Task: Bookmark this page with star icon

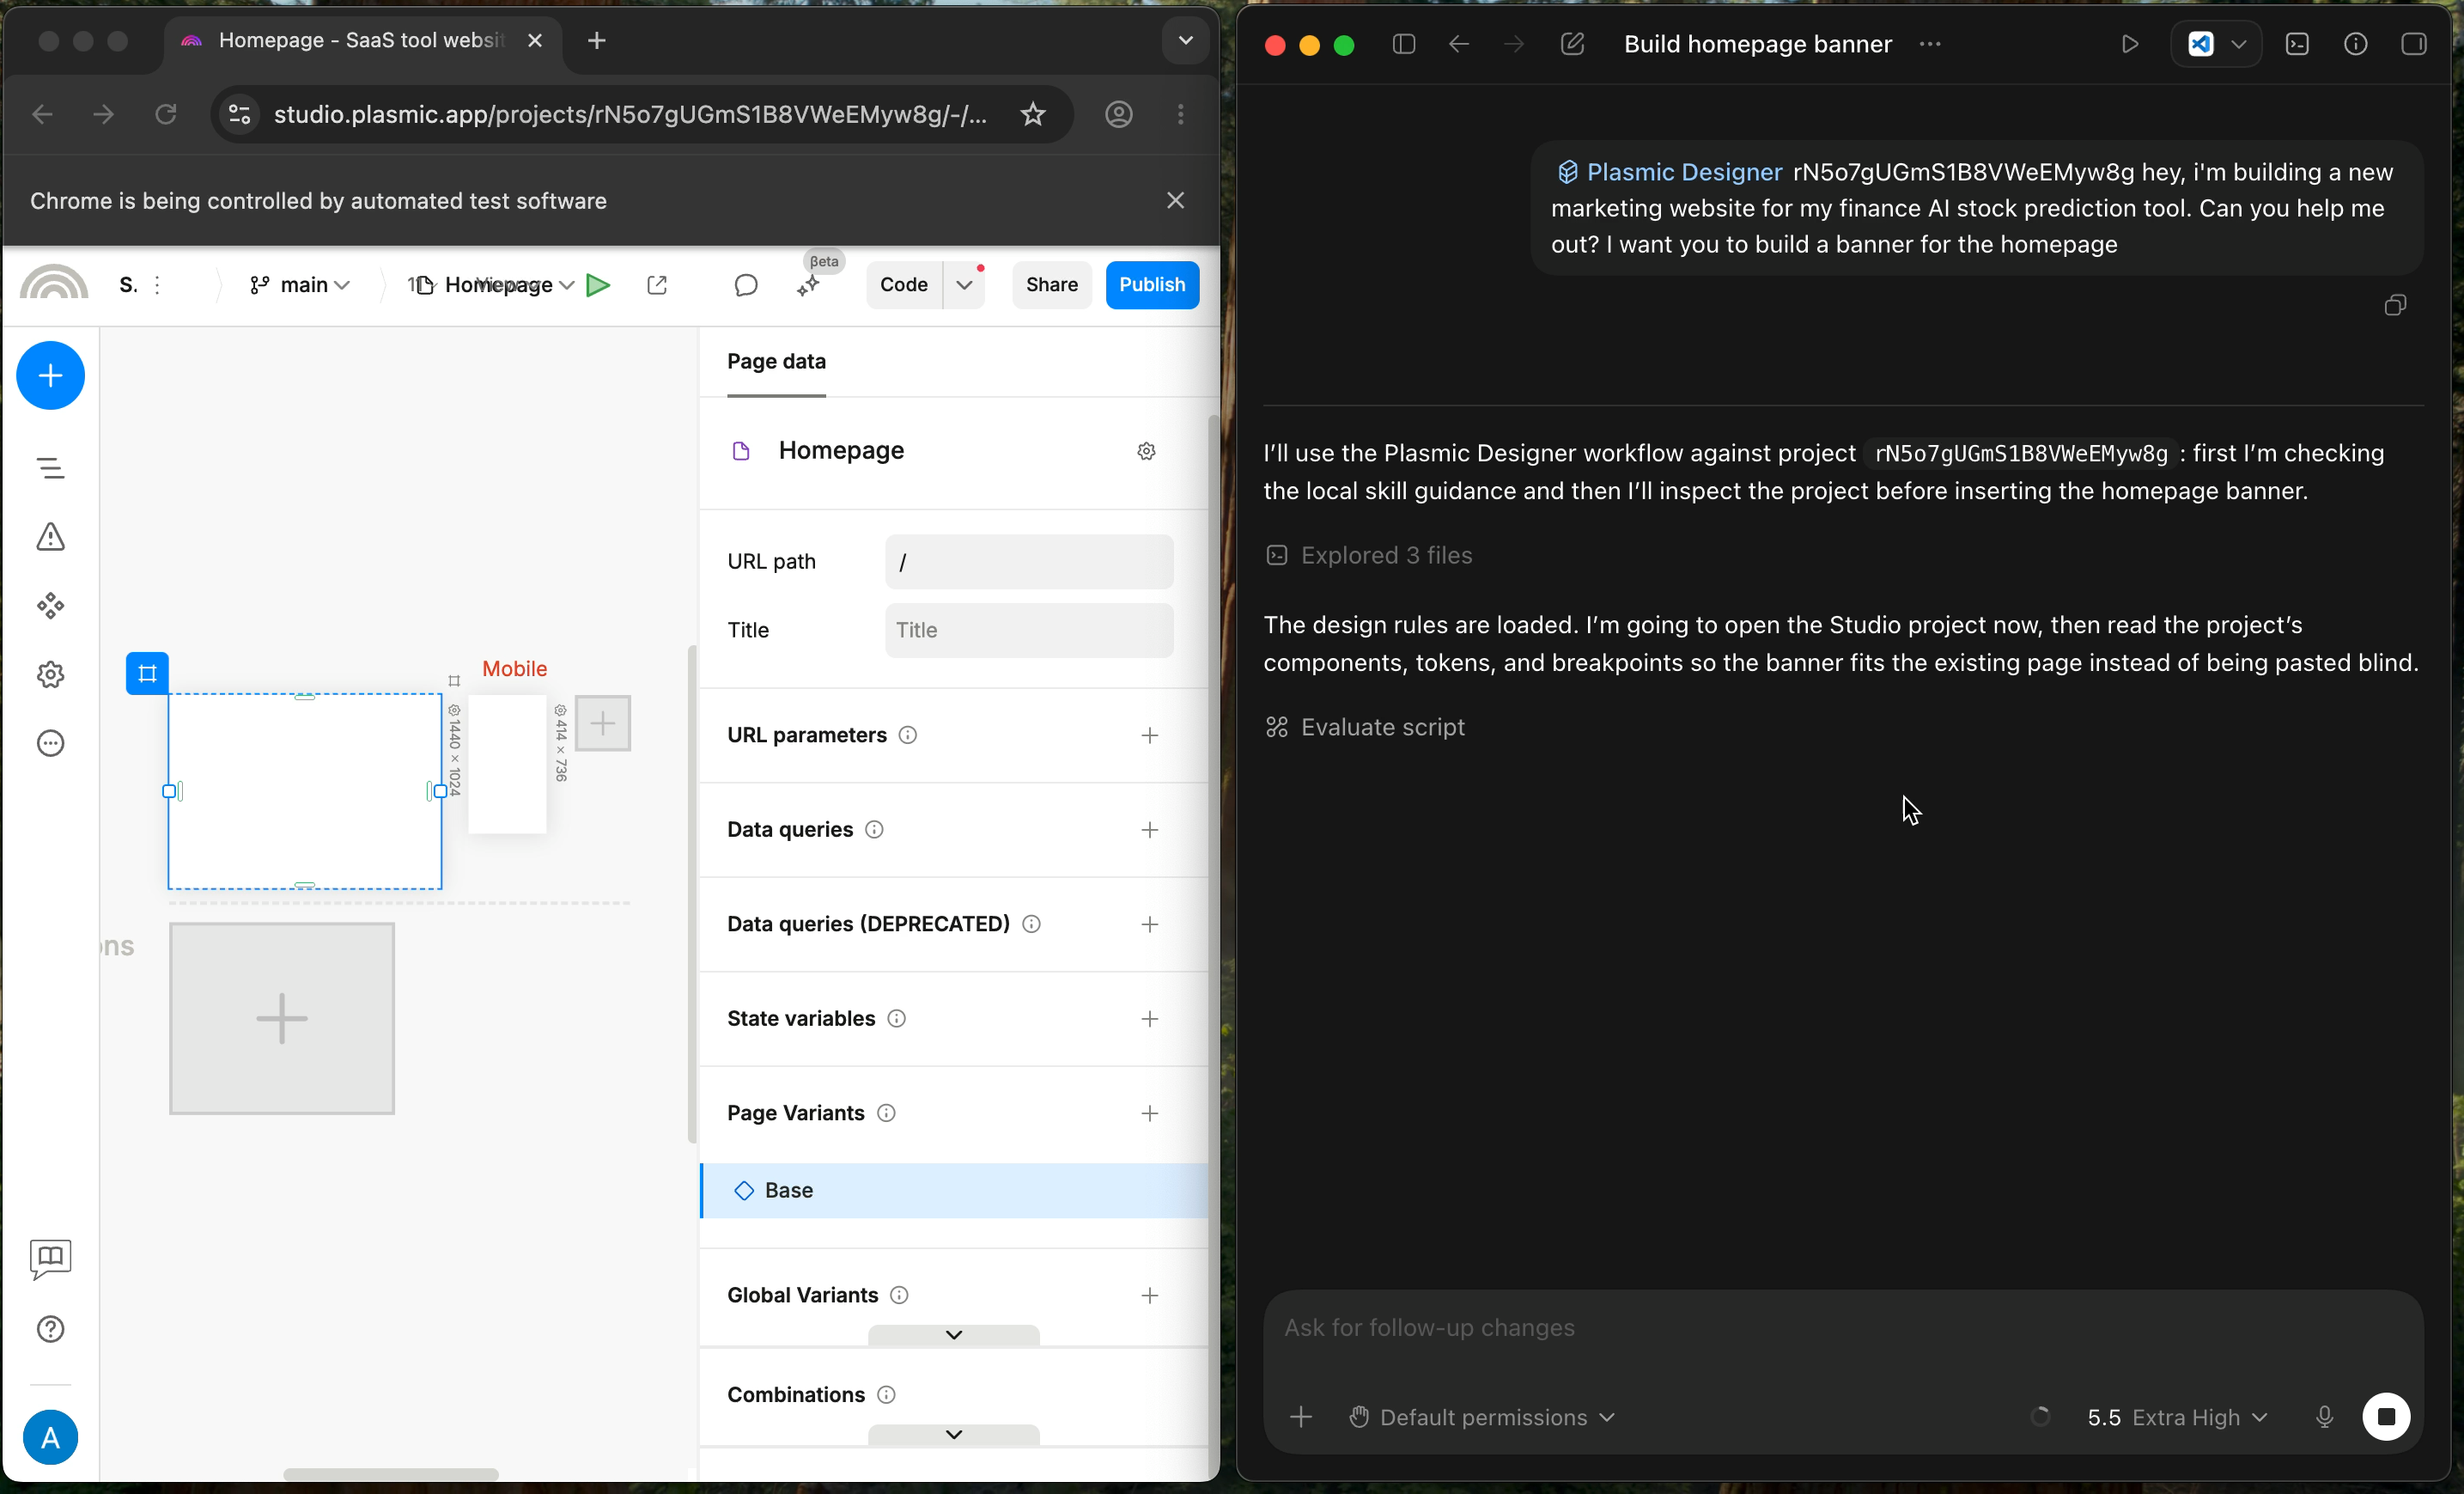Action: tap(1033, 115)
